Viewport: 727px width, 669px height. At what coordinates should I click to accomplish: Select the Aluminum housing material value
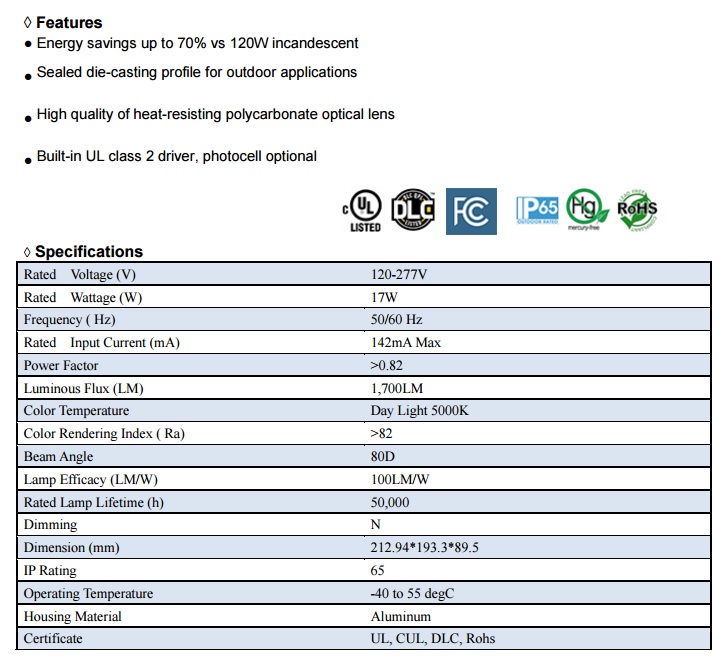(400, 616)
